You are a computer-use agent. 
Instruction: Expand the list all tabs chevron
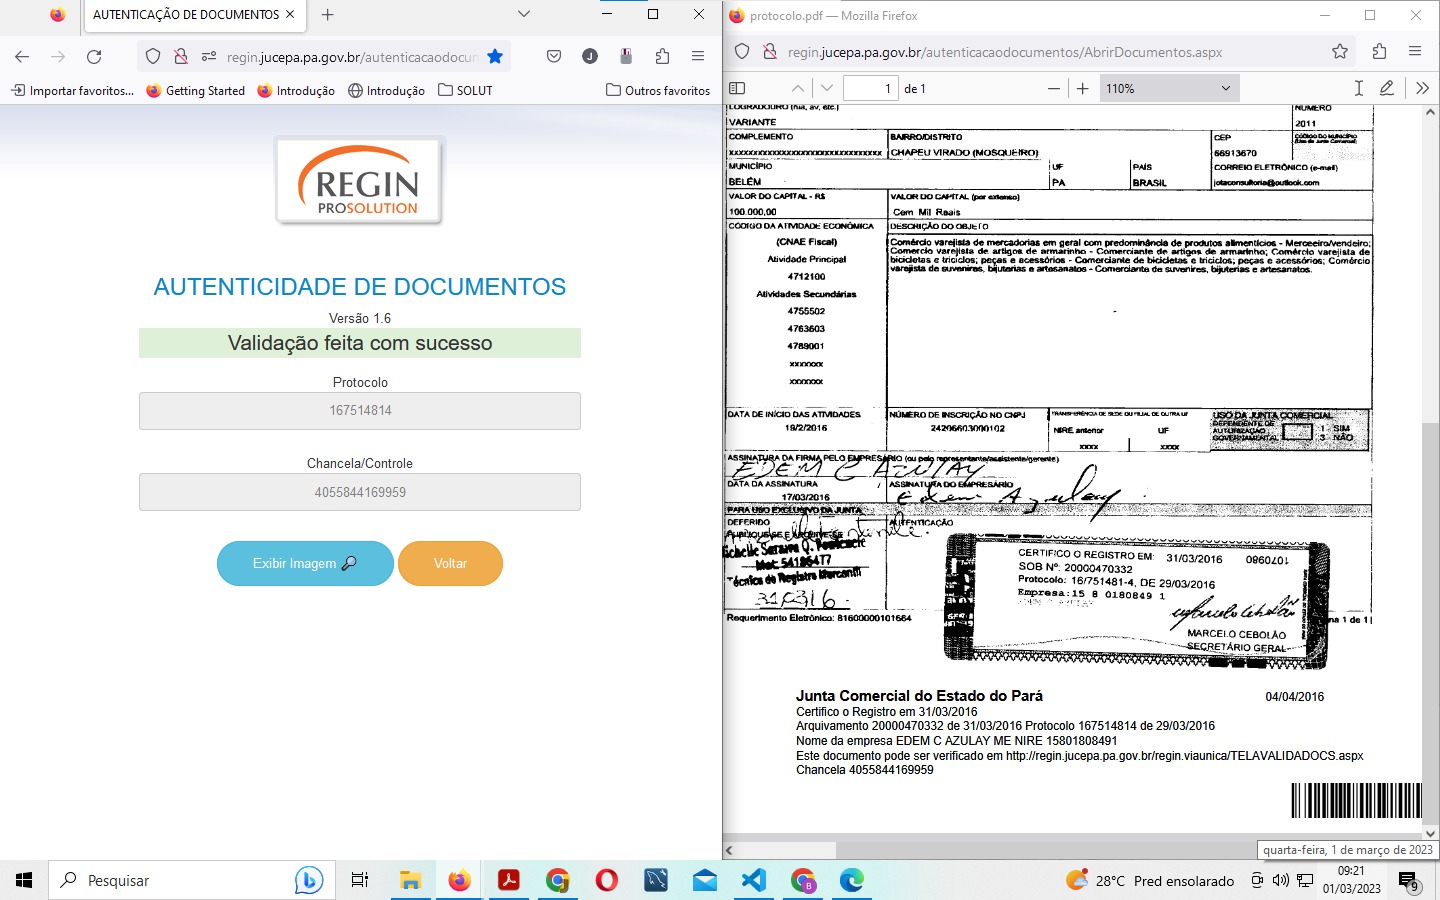click(x=524, y=14)
